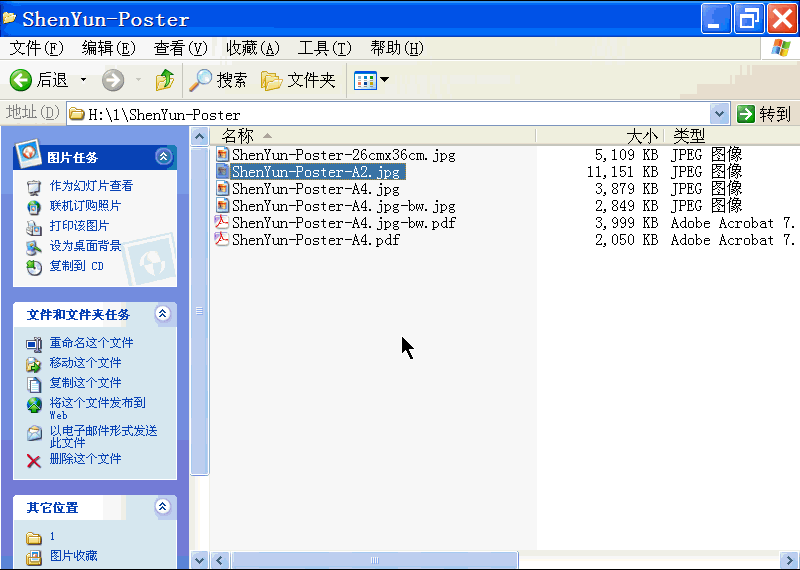Viewport: 800px width, 570px height.
Task: Collapse the File and Folder Tasks panel
Action: [164, 314]
